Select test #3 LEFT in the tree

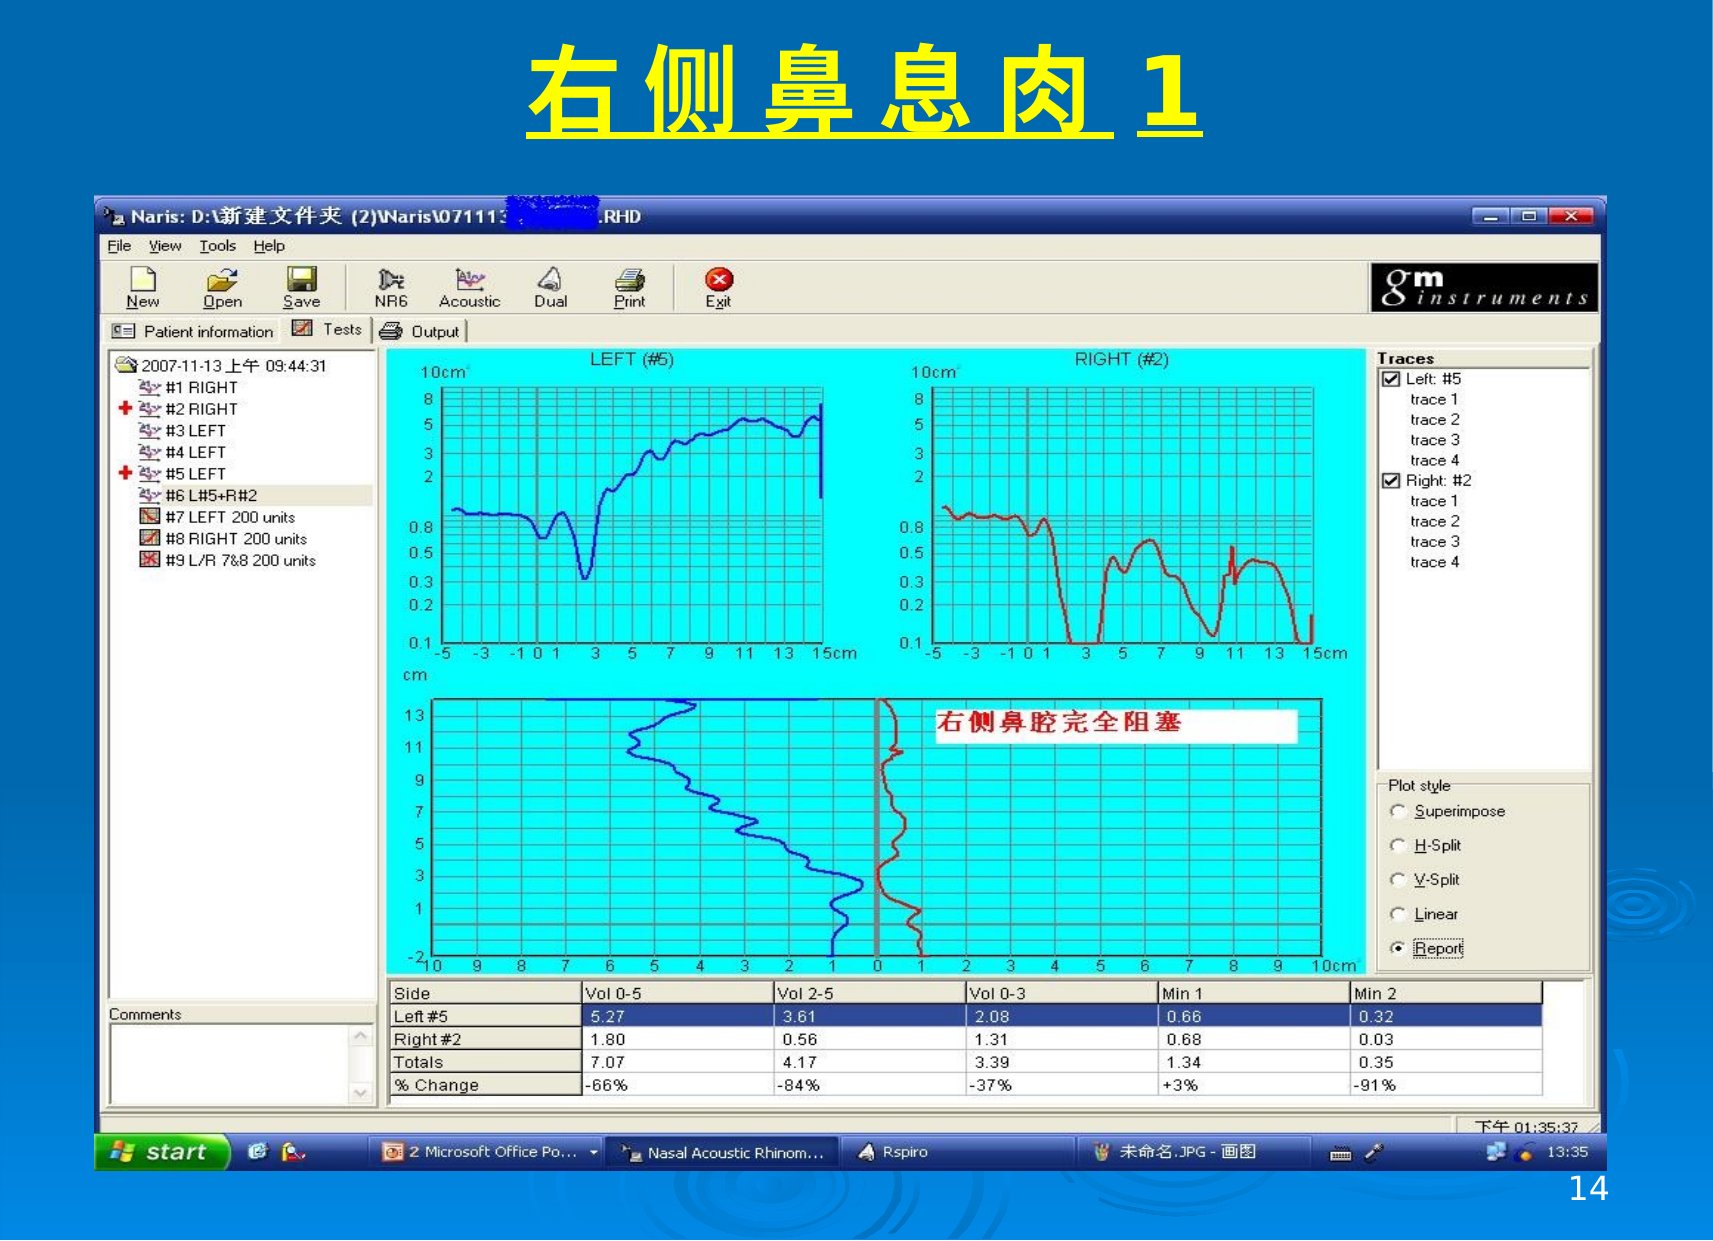(x=195, y=430)
